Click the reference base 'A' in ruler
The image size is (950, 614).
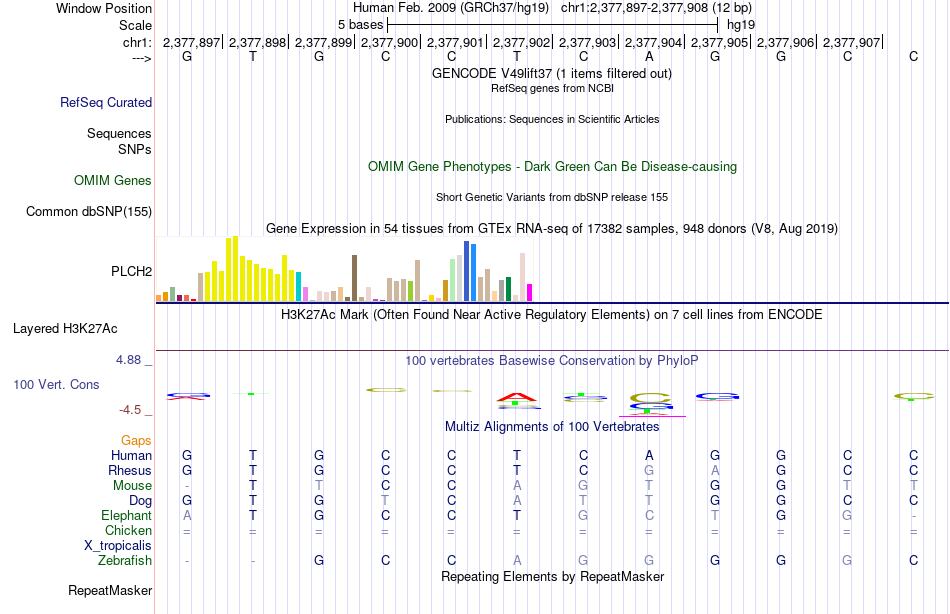coord(649,57)
